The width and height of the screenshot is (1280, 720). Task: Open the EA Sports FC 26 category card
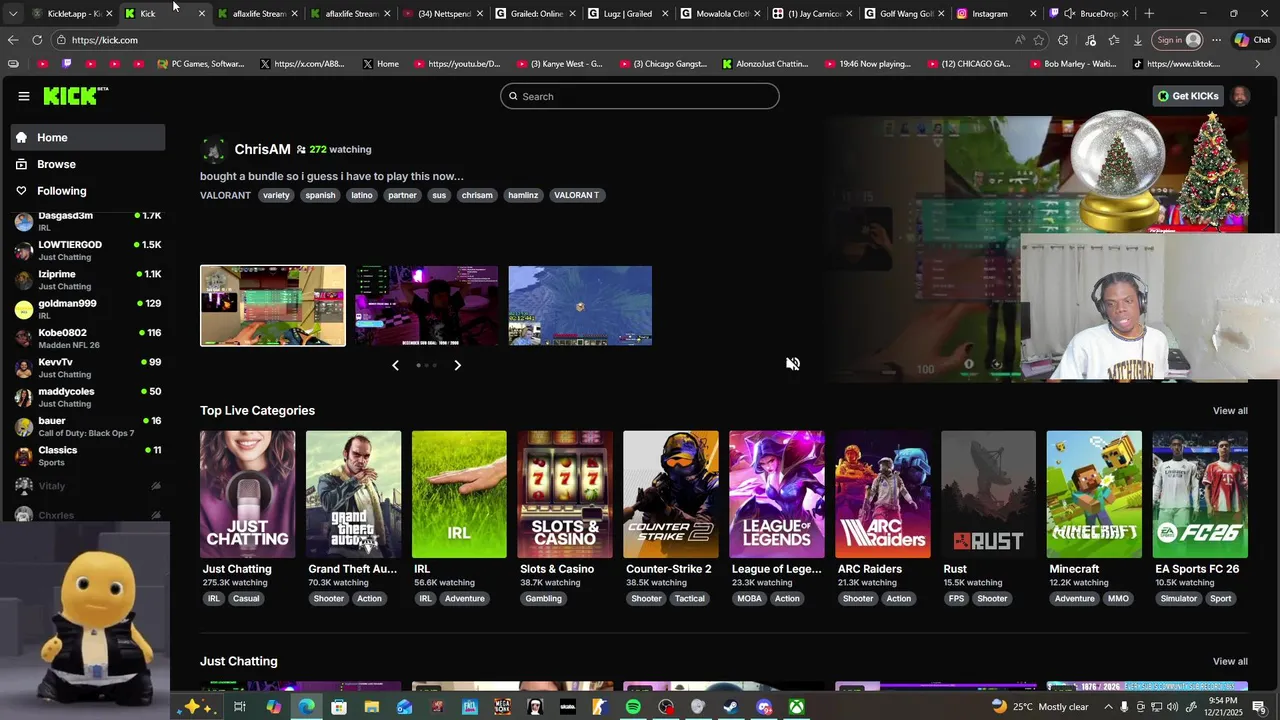coord(1200,494)
